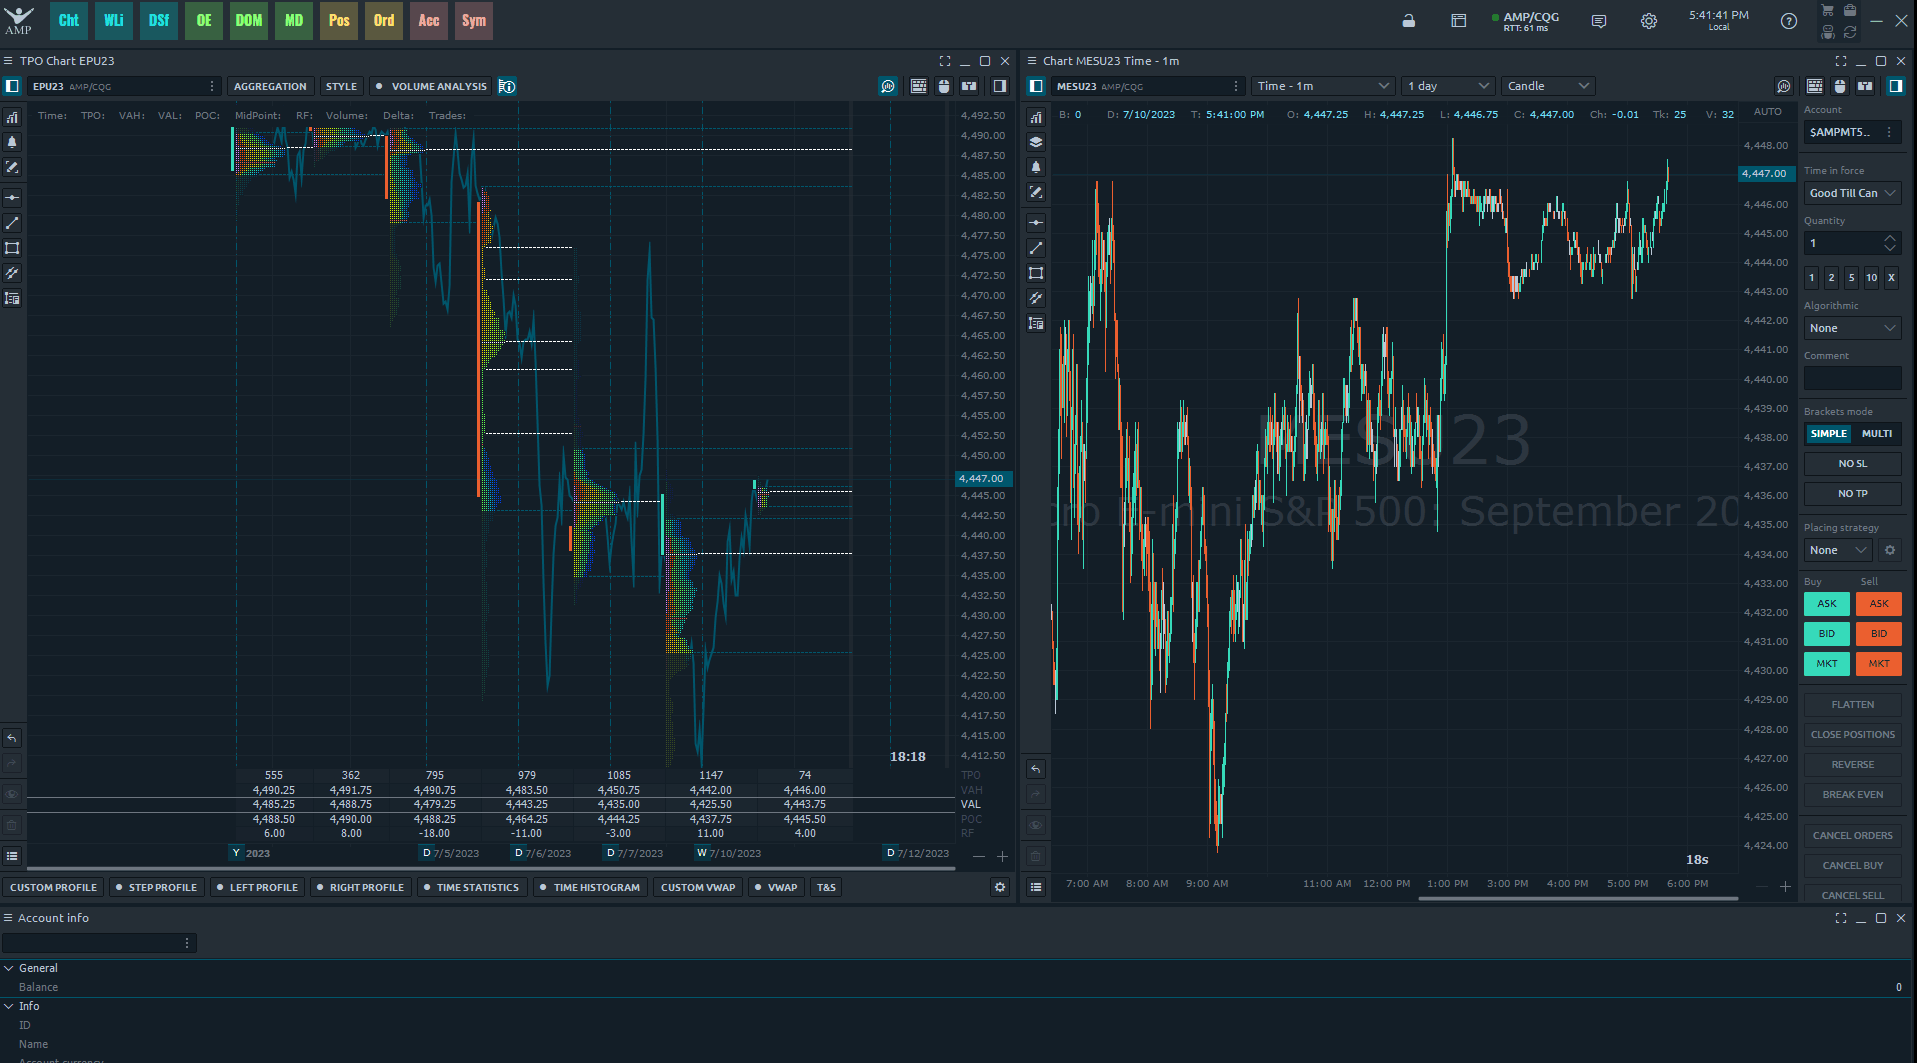This screenshot has width=1917, height=1063.
Task: Open the Good Till Can time-in-force dropdown
Action: point(1851,193)
